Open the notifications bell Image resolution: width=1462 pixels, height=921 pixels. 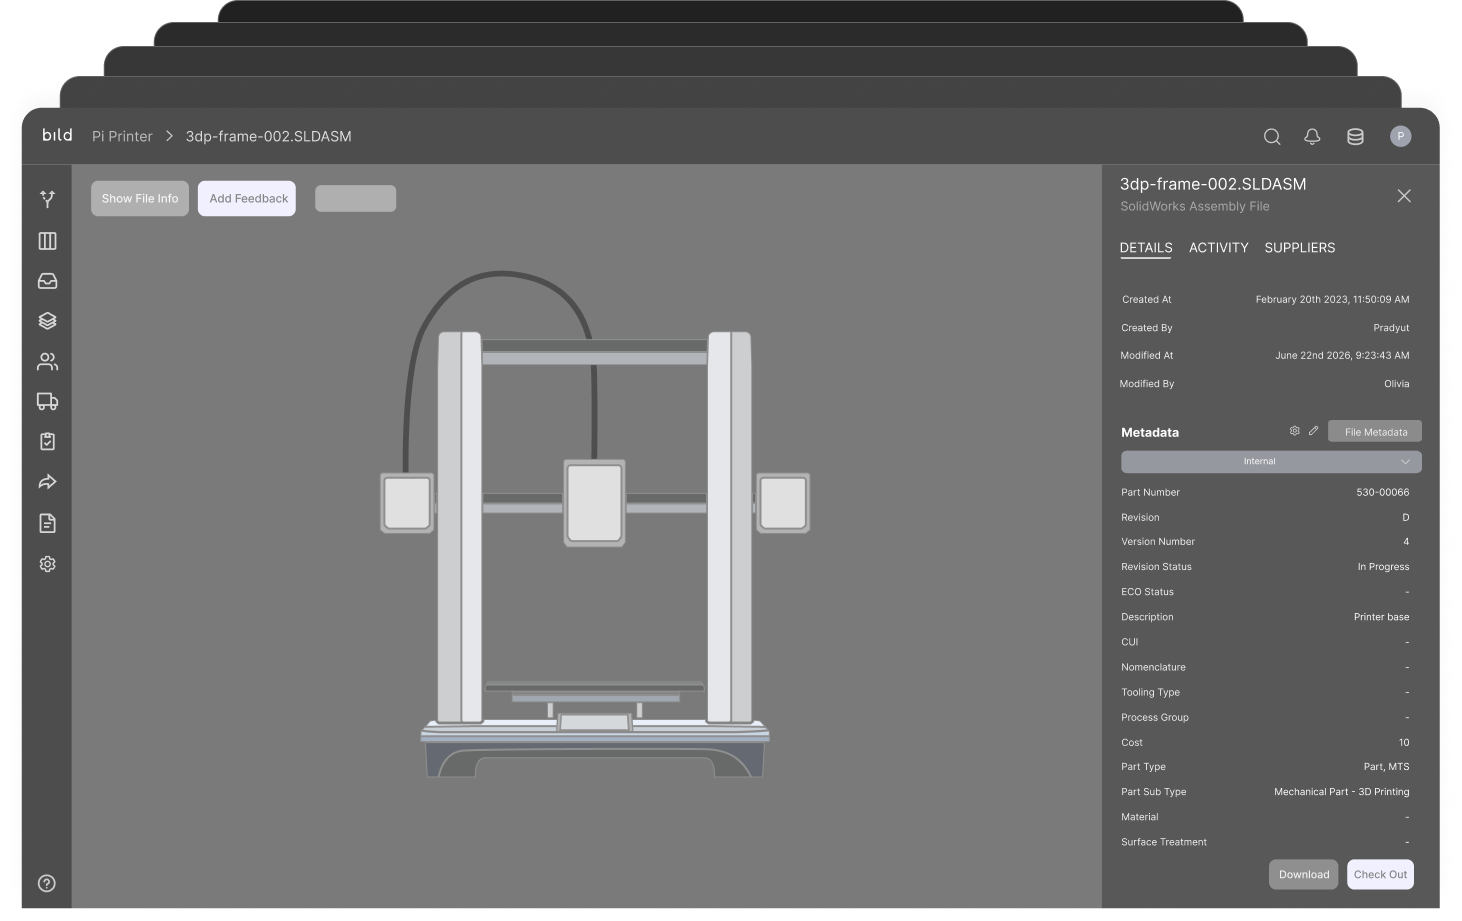(x=1312, y=137)
